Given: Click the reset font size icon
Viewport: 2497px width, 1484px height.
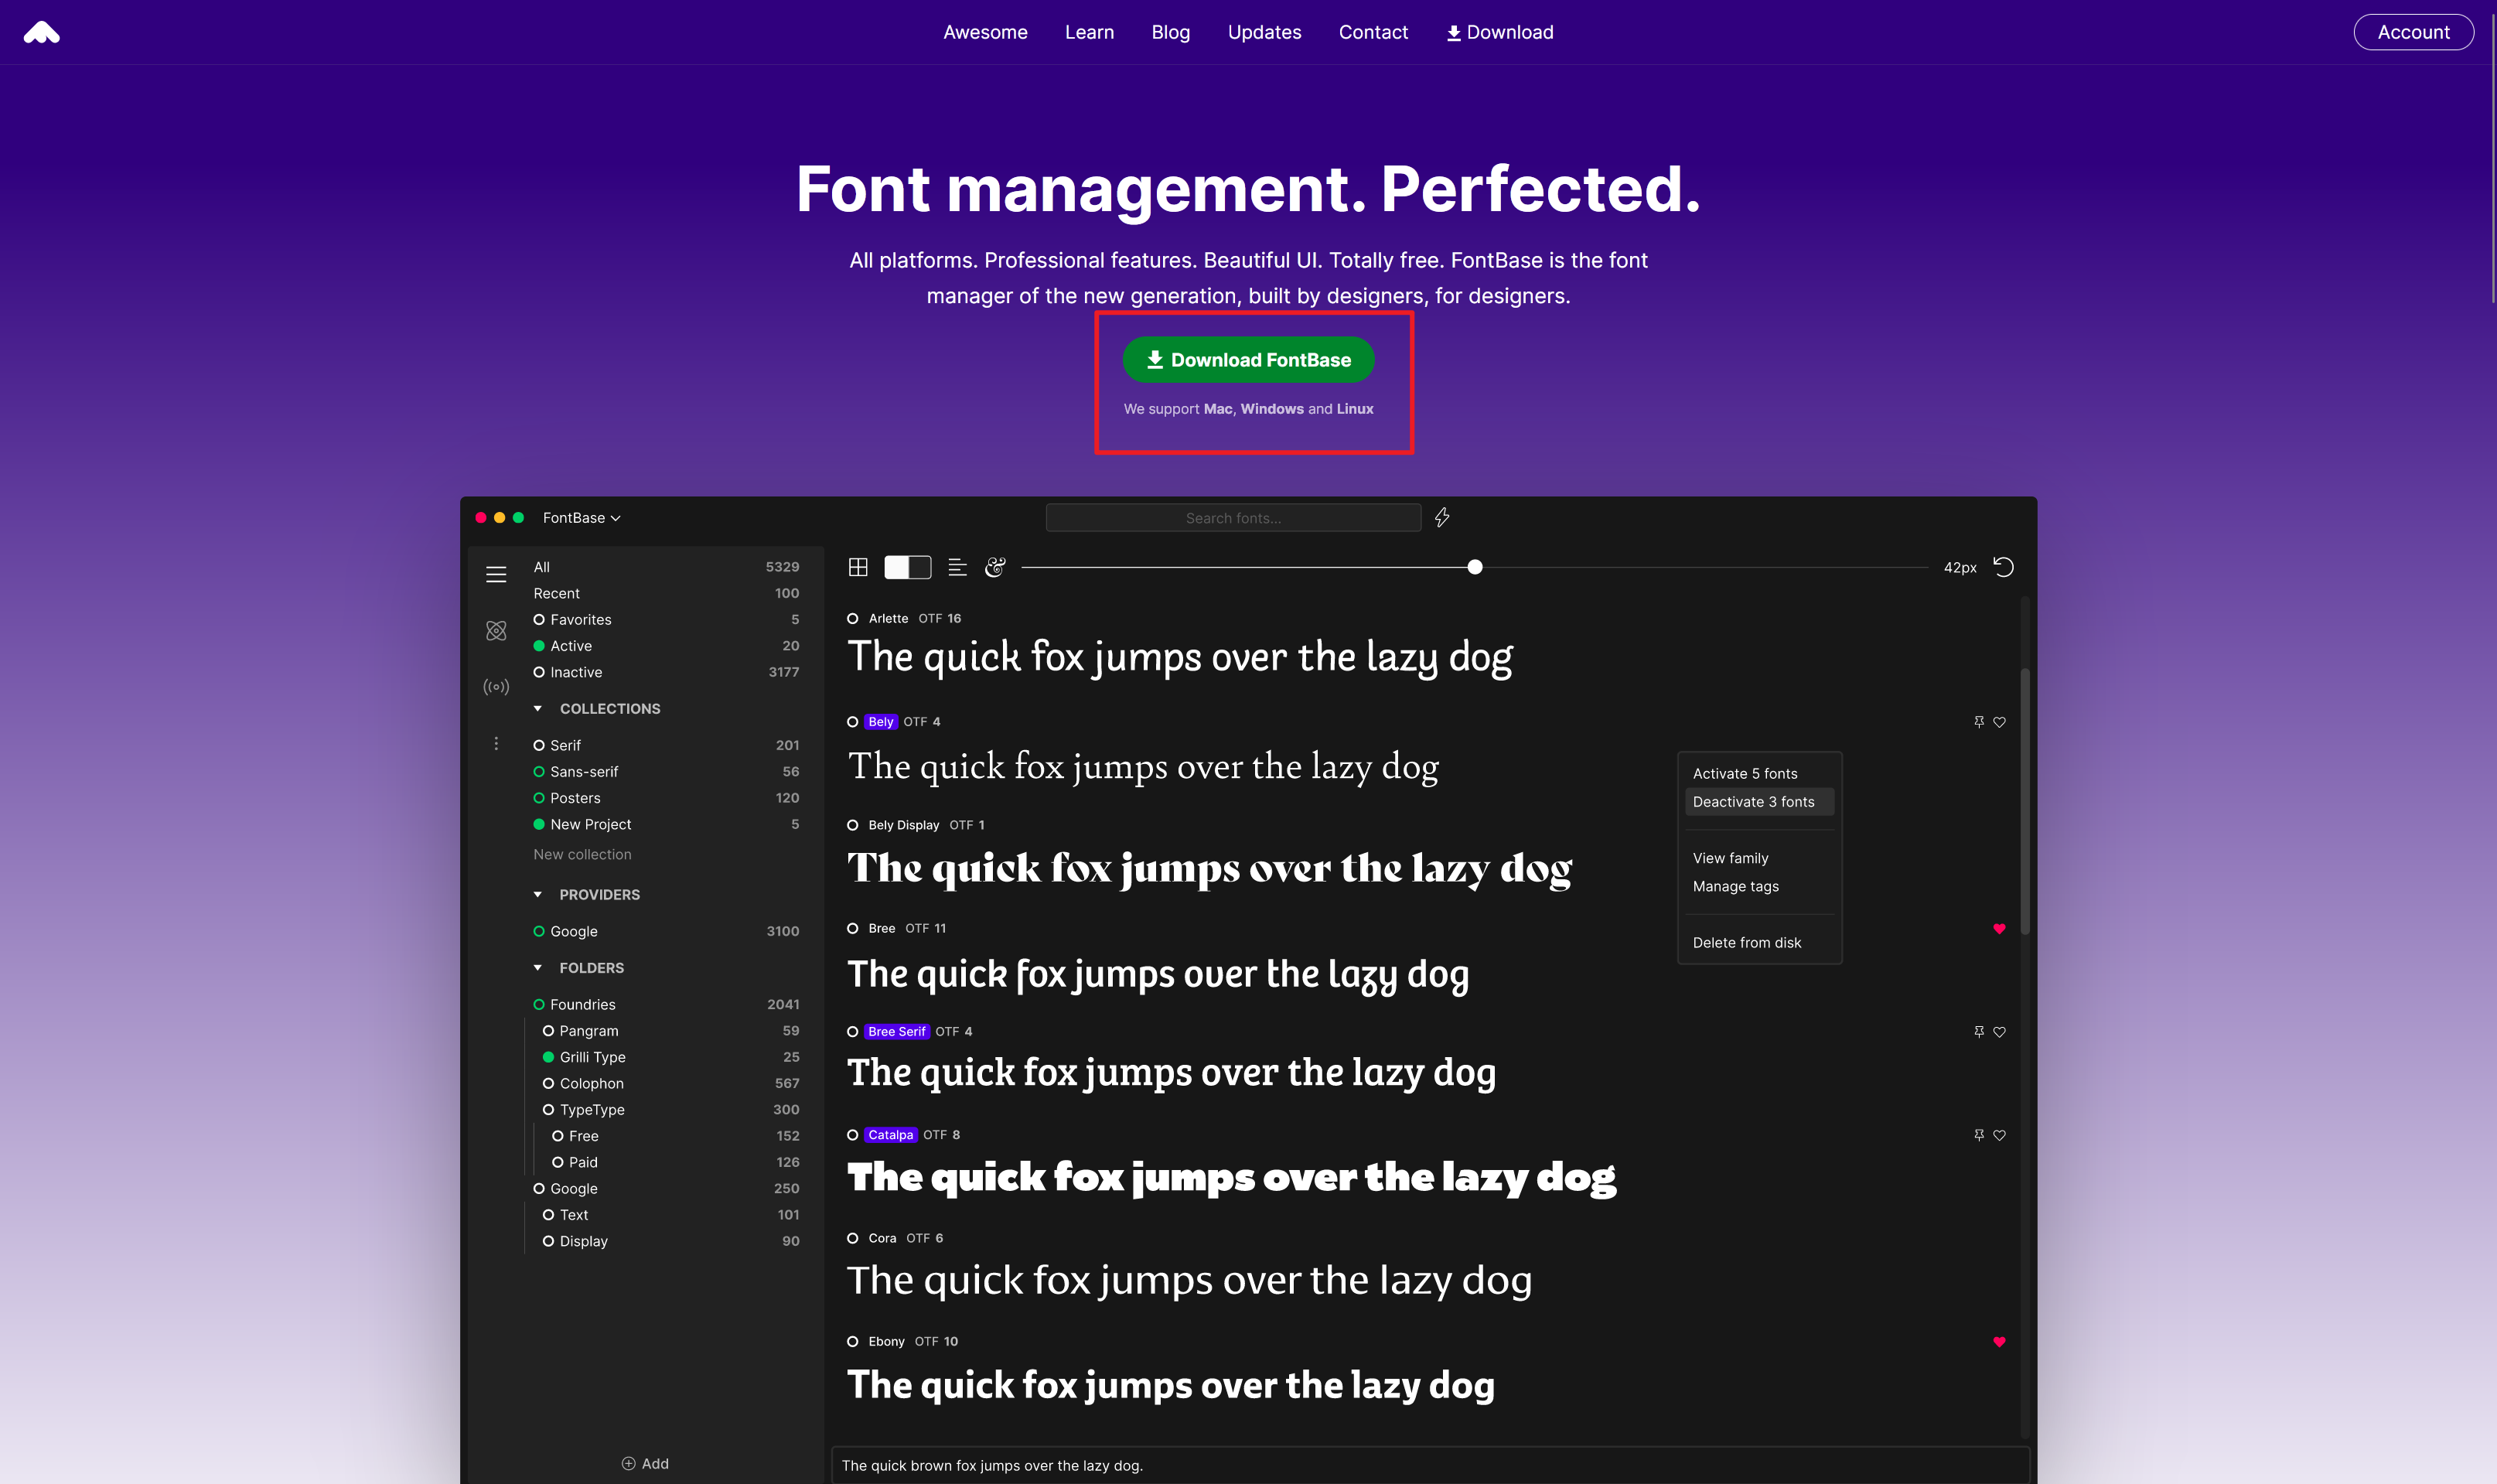Looking at the screenshot, I should tap(2002, 567).
